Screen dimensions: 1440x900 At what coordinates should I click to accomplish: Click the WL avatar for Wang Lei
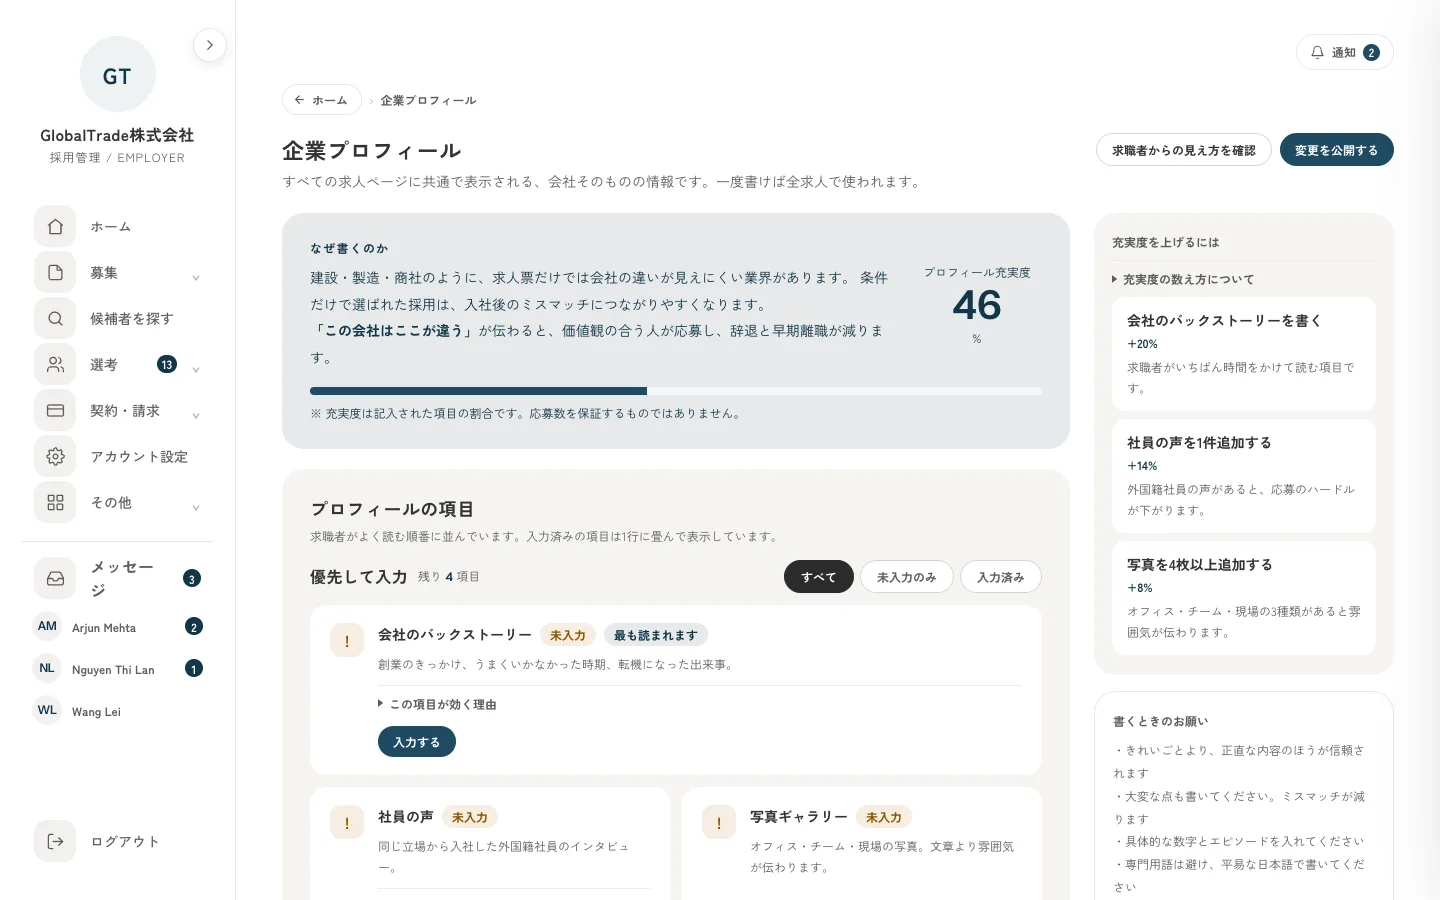47,711
